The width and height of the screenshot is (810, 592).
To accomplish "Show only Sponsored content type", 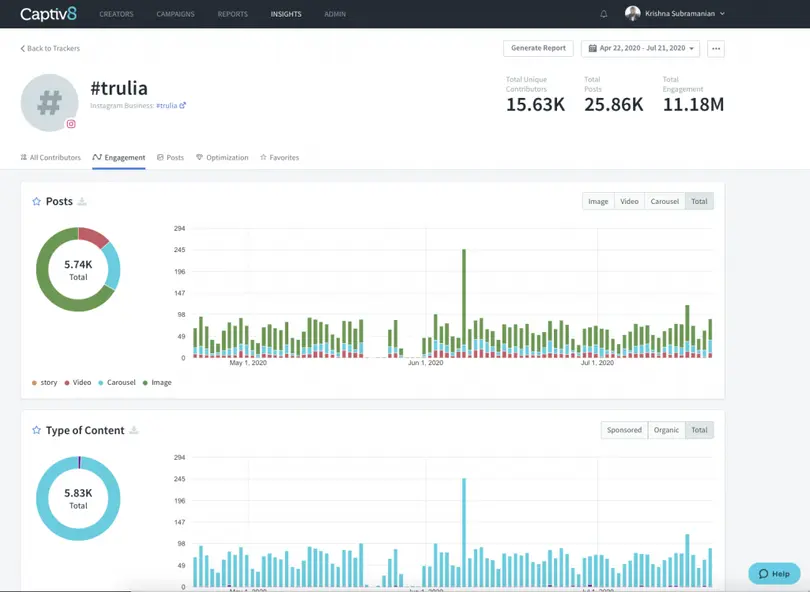I will click(x=624, y=430).
